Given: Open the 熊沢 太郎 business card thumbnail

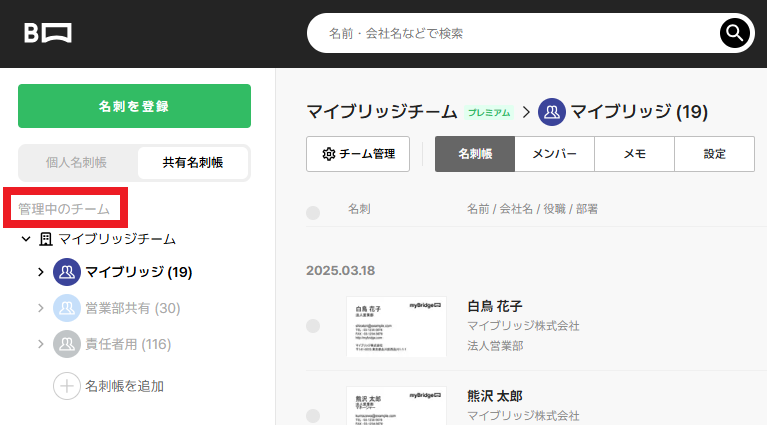Looking at the screenshot, I should coord(396,405).
